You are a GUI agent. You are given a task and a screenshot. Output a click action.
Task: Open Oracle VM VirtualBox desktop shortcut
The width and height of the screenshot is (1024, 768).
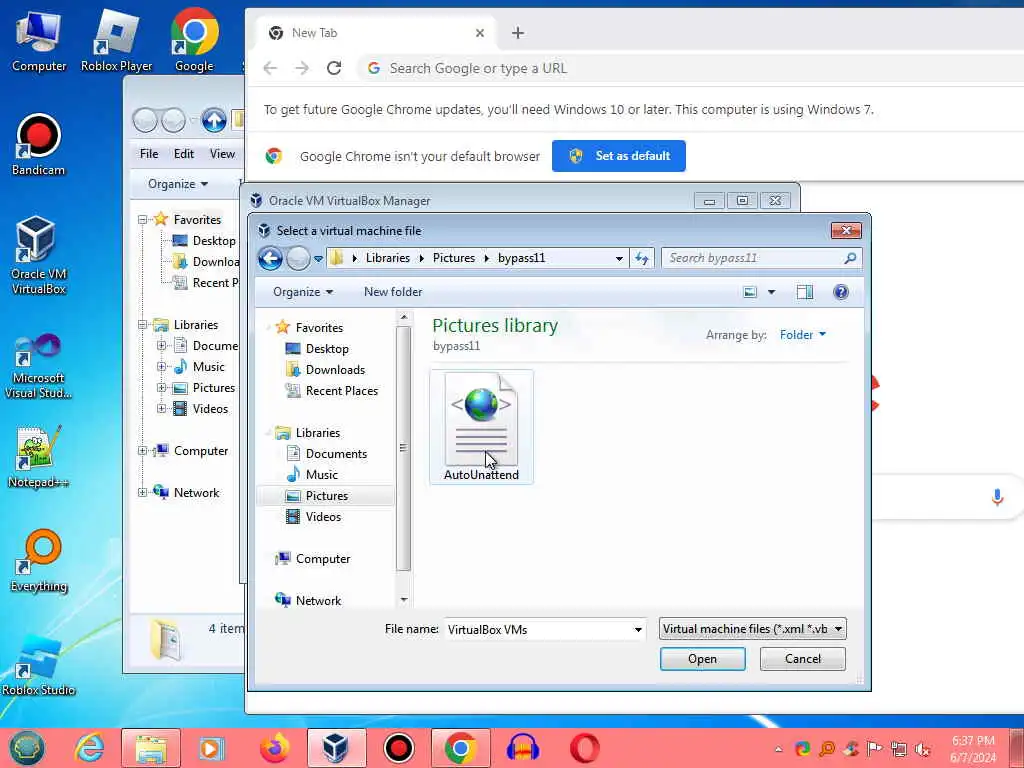pos(39,255)
